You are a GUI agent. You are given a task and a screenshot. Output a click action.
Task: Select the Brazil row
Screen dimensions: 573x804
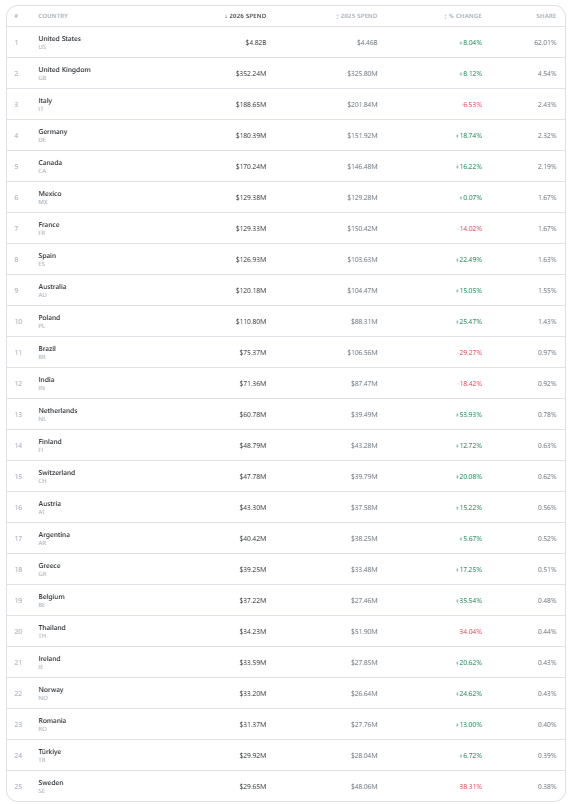[286, 352]
